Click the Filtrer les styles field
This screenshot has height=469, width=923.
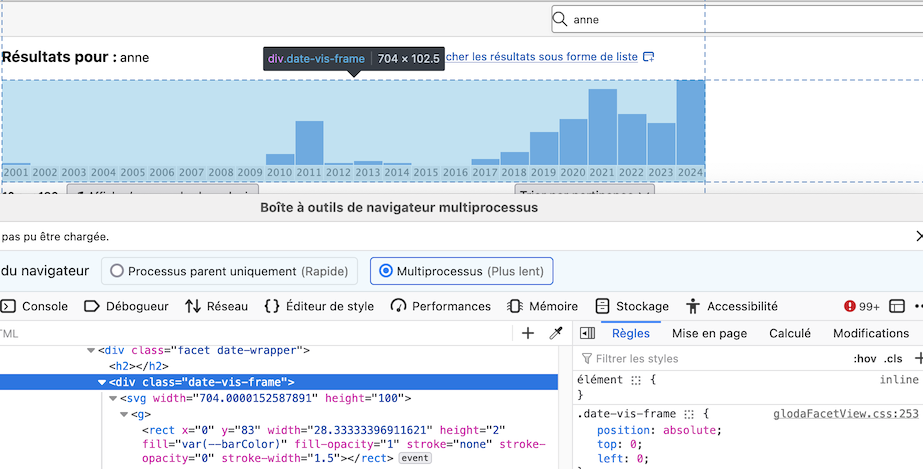point(700,358)
